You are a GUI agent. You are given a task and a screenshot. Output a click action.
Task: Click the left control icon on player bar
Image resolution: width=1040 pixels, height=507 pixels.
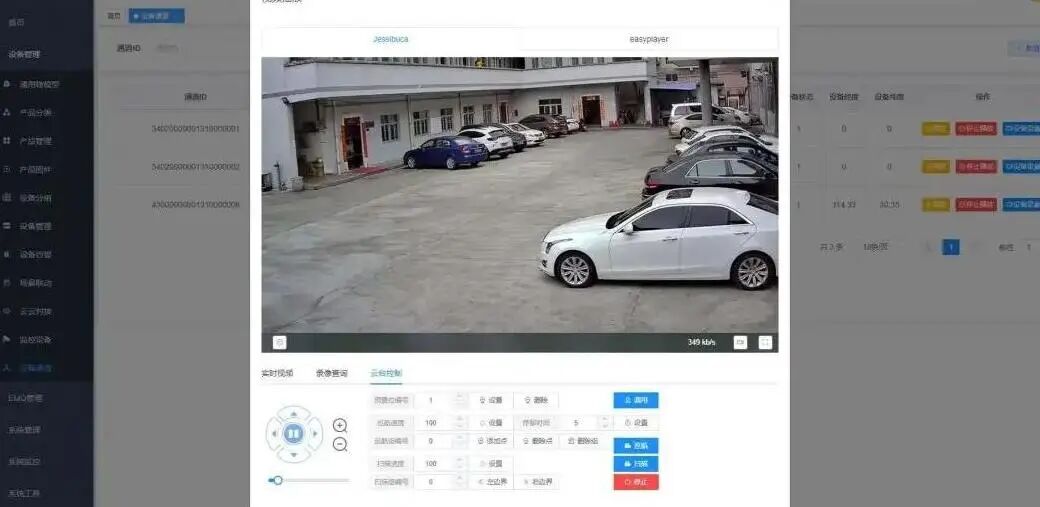280,342
